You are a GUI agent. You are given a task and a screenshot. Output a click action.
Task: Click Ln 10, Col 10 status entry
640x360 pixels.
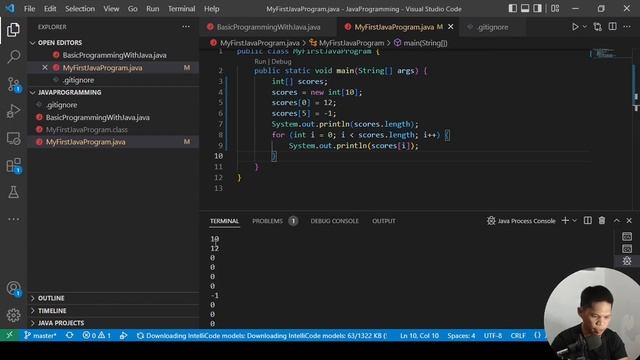tap(419, 336)
